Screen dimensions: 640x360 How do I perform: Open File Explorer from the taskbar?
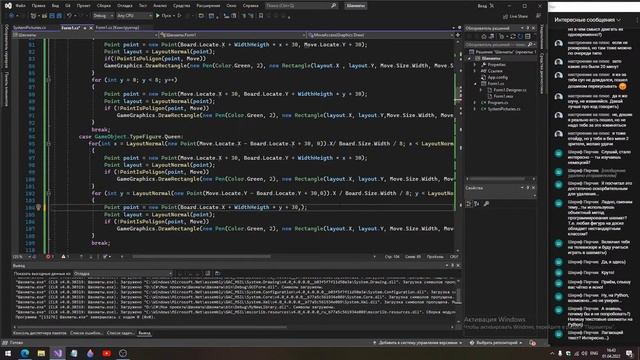click(41, 353)
